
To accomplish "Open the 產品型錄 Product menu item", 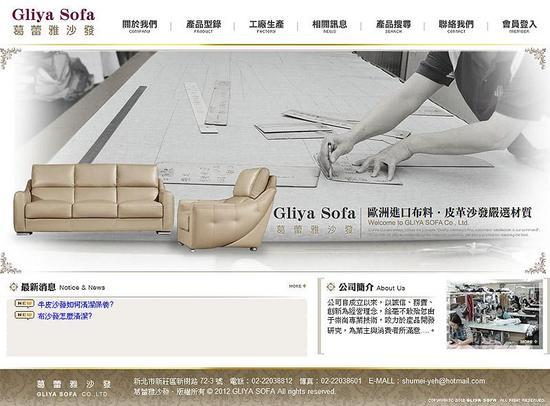I will 203,26.
